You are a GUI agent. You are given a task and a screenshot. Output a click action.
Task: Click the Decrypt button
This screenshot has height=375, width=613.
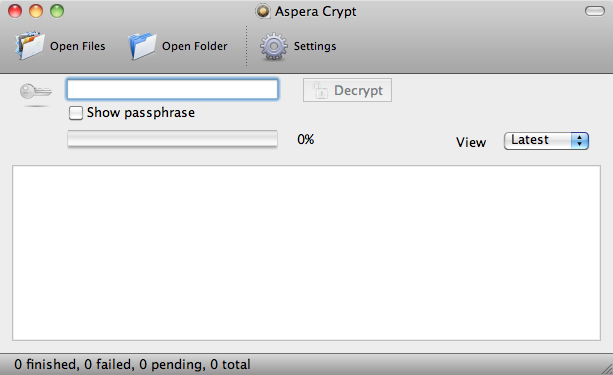pyautogui.click(x=347, y=90)
